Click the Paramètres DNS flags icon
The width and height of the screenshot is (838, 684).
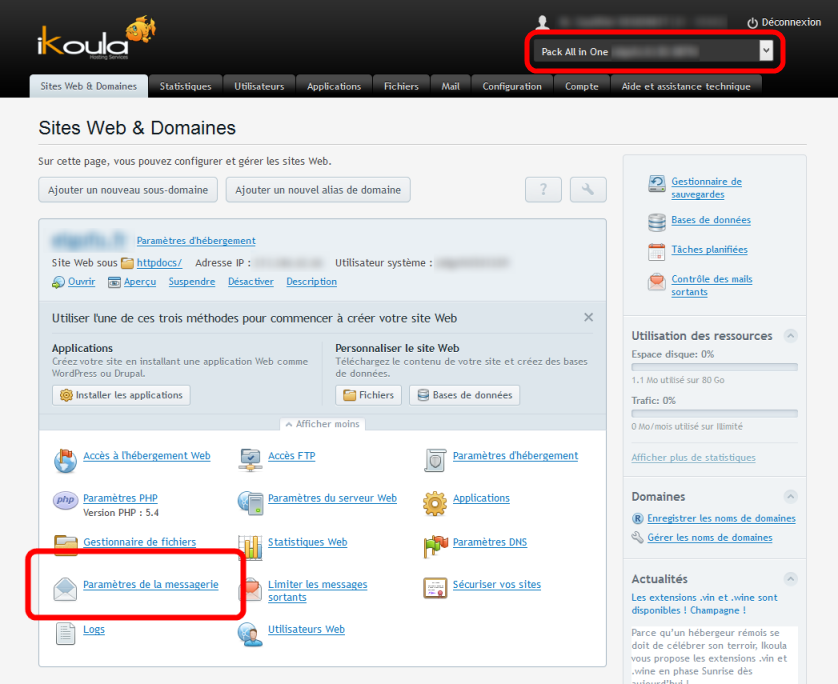(435, 545)
